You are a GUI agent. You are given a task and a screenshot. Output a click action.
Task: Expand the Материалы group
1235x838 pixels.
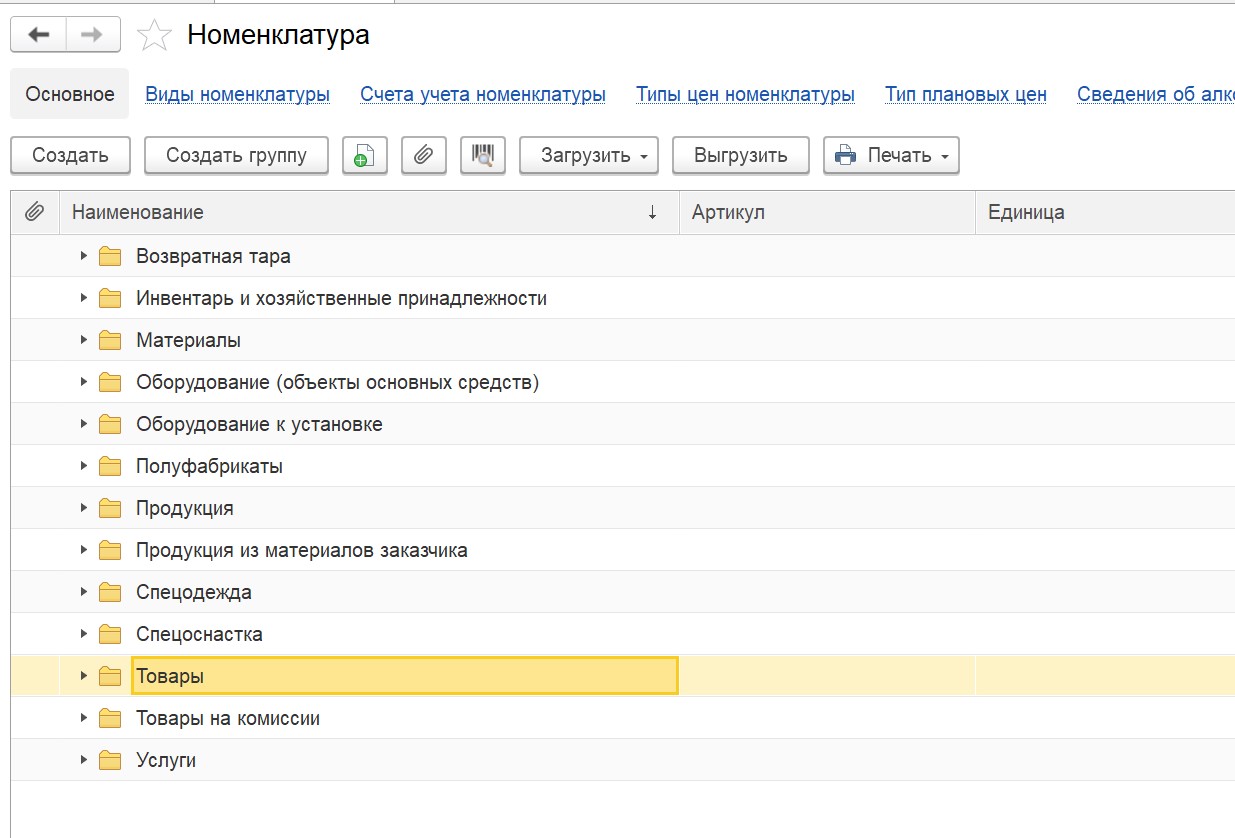(x=84, y=340)
